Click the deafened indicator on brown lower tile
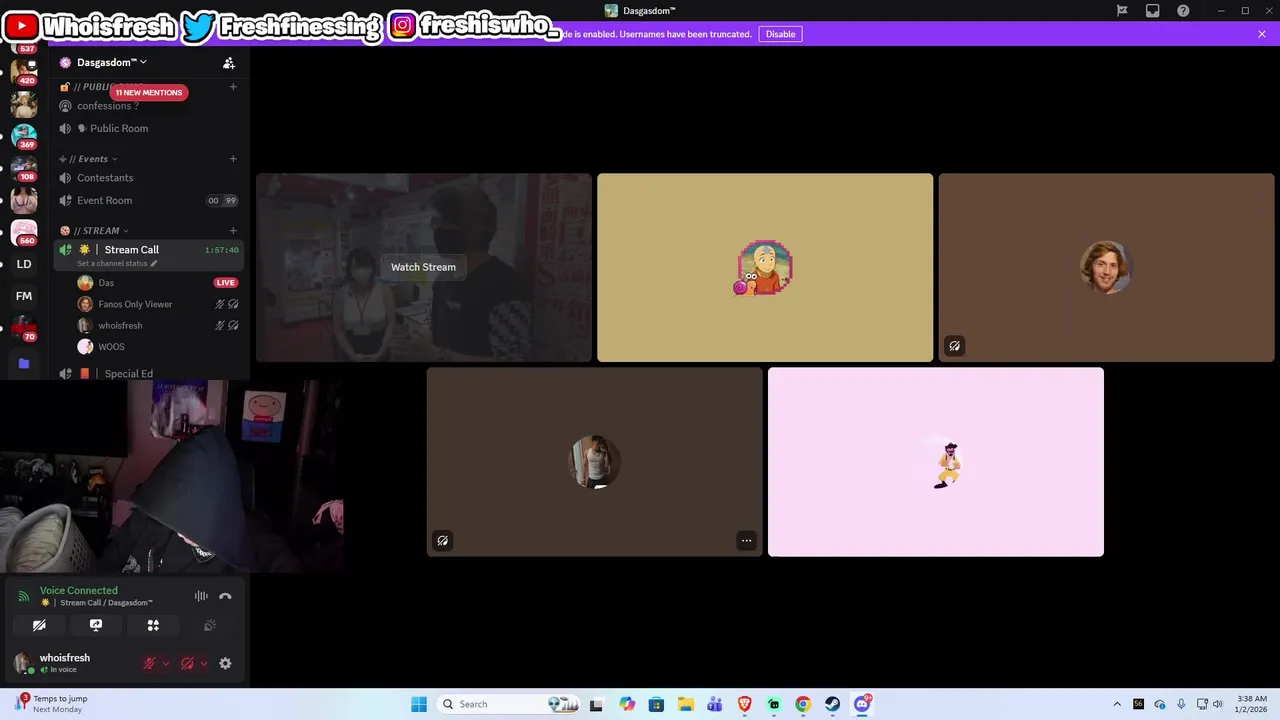 [442, 541]
